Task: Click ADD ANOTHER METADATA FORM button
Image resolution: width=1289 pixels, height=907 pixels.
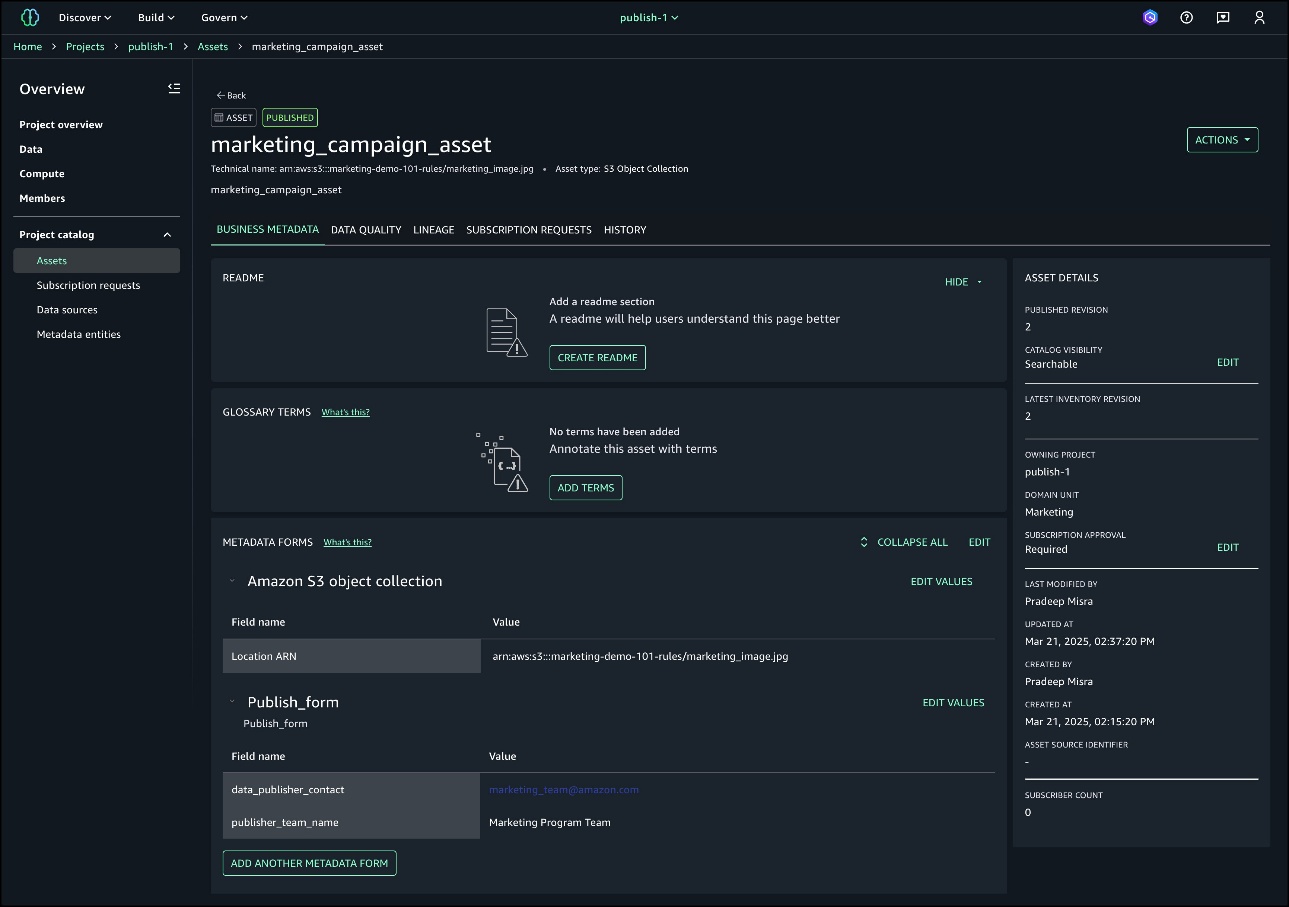Action: [309, 863]
